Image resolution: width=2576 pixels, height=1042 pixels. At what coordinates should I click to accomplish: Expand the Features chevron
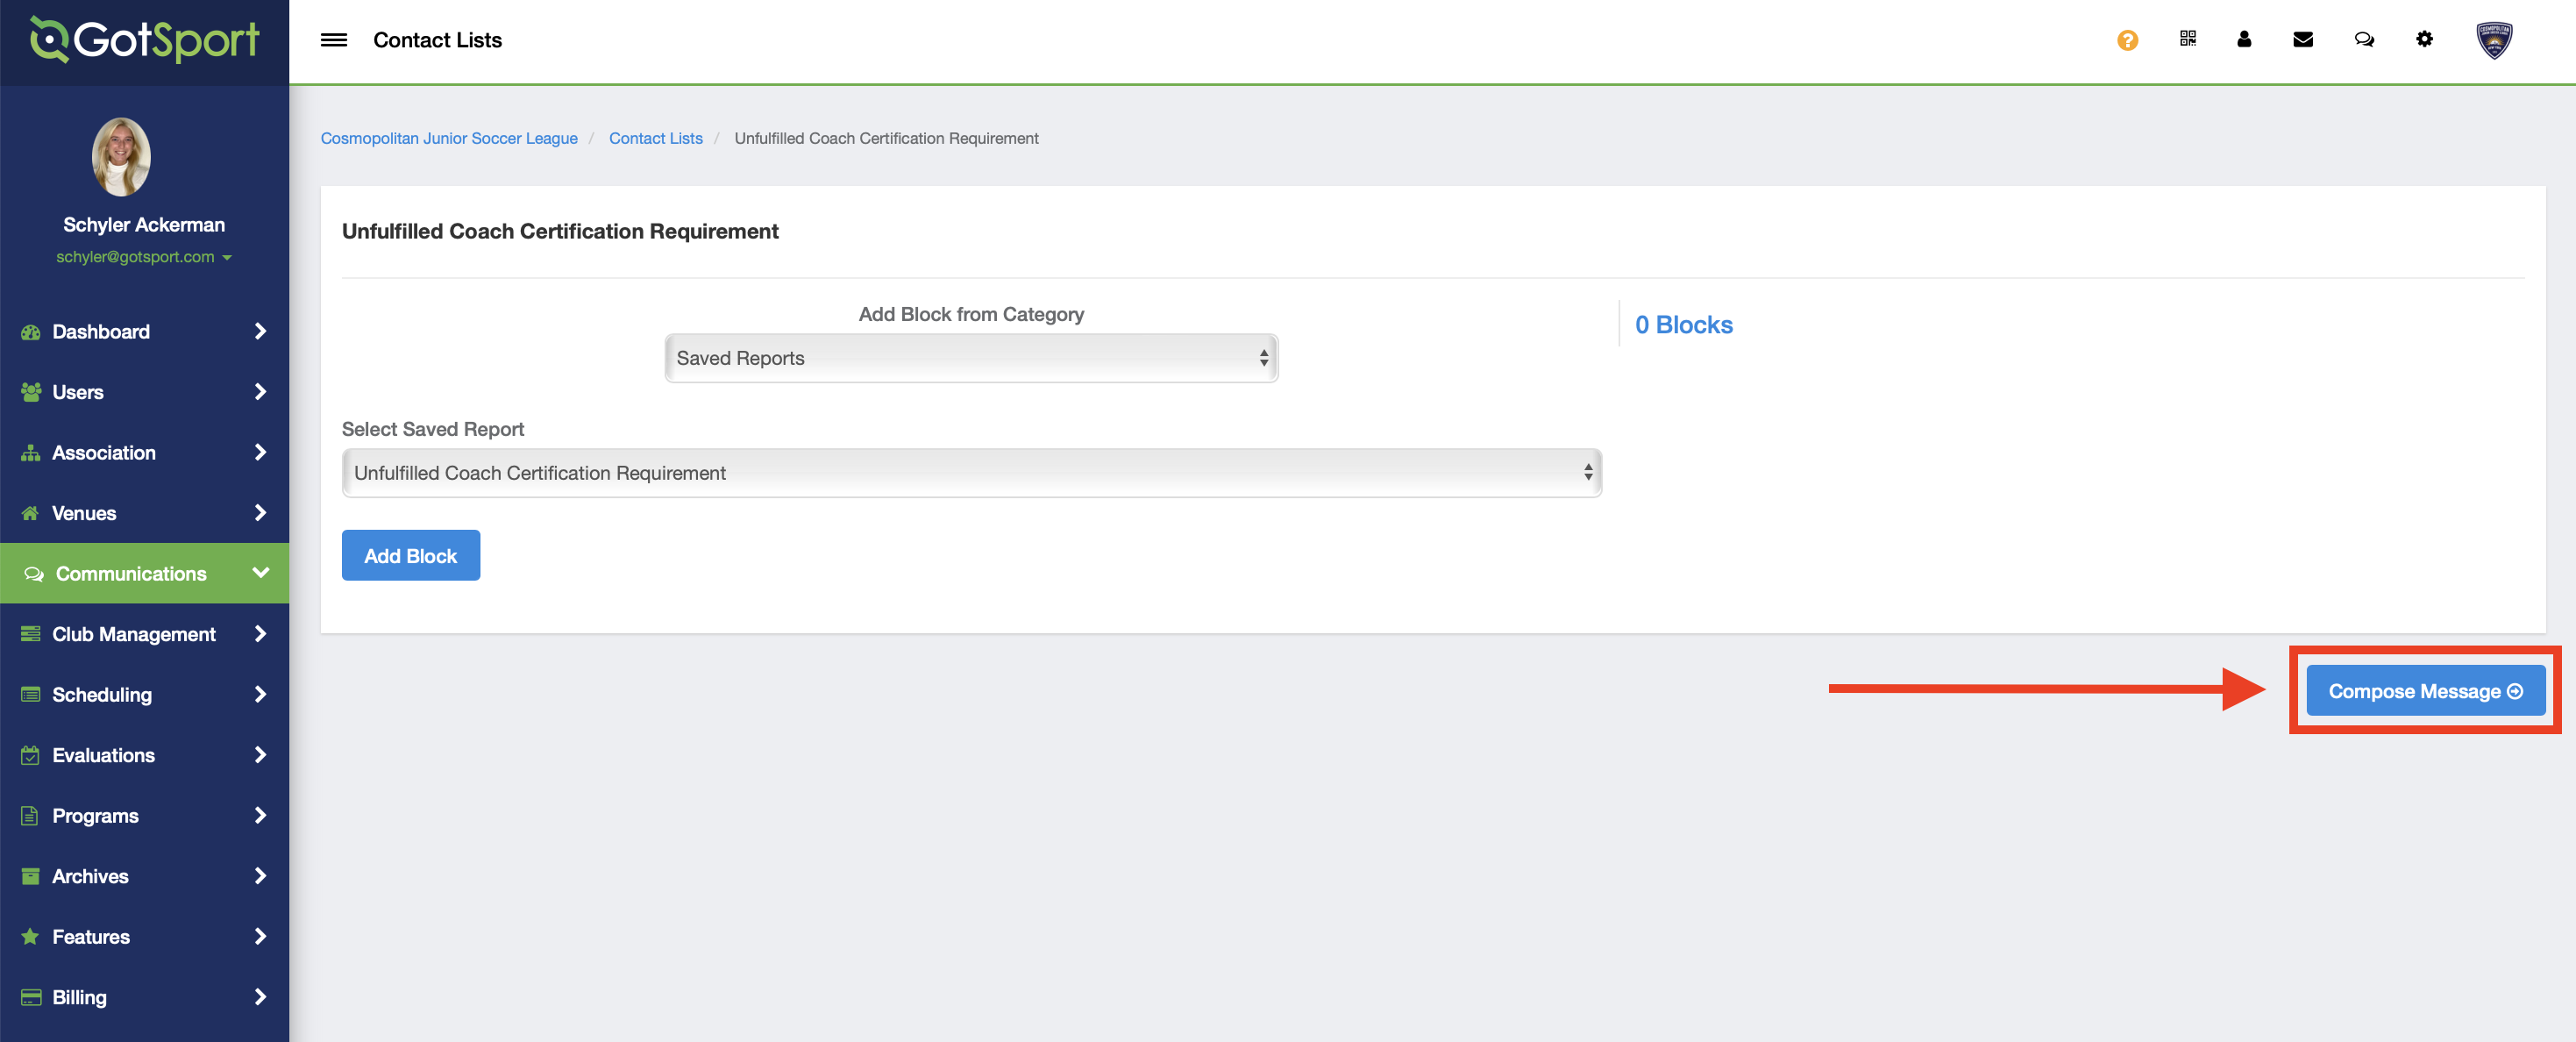(x=260, y=936)
